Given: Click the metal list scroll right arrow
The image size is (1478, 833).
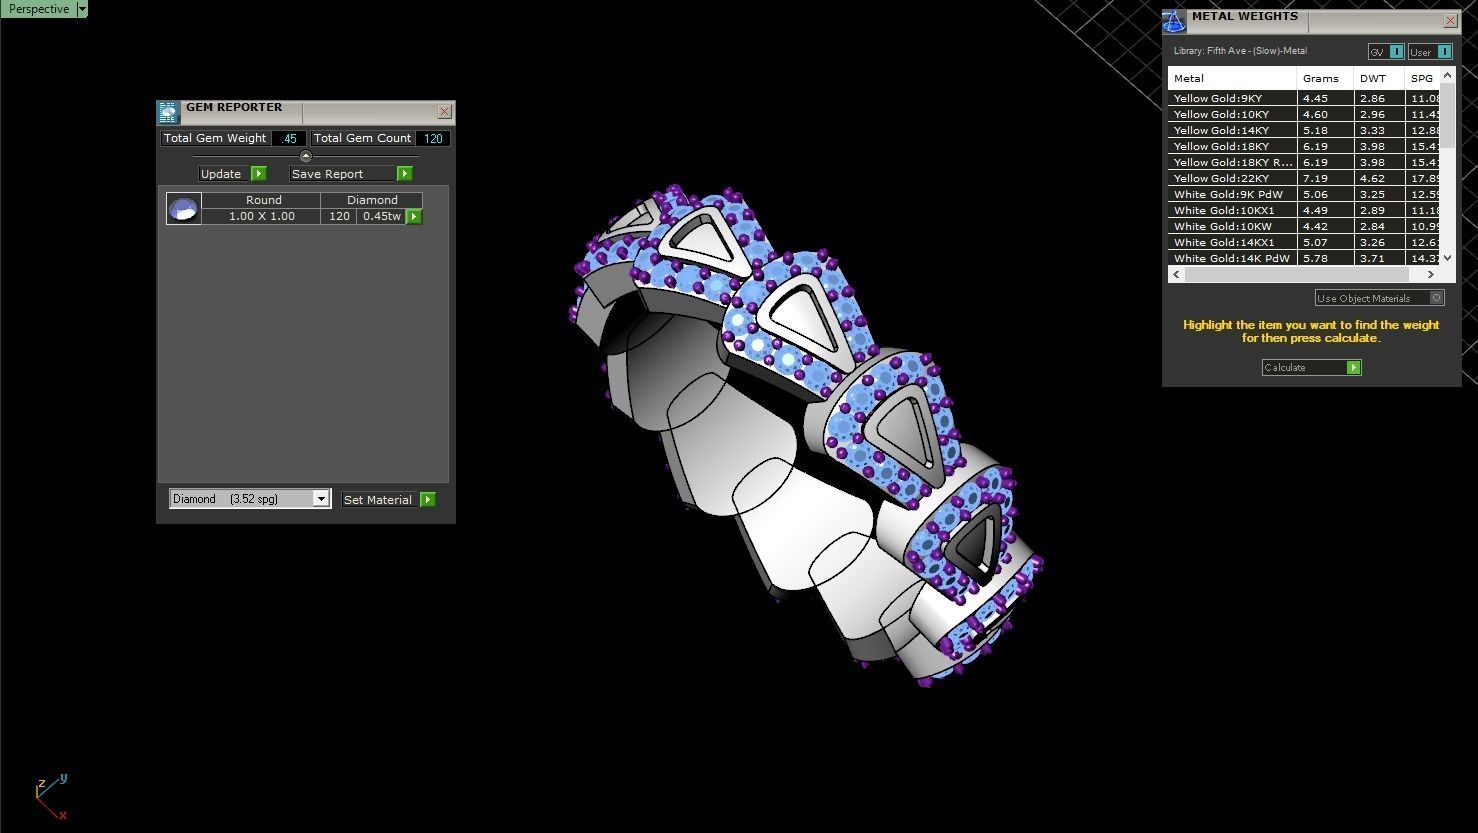Looking at the screenshot, I should pos(1431,274).
